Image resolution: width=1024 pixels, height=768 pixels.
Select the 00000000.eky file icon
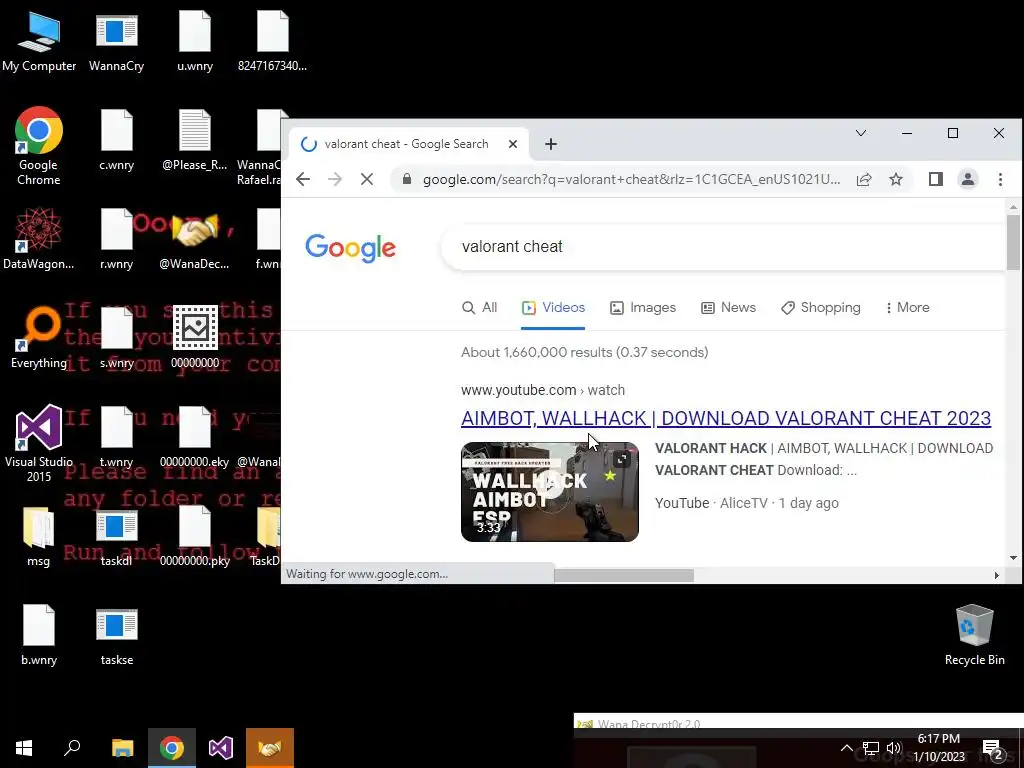pyautogui.click(x=195, y=438)
